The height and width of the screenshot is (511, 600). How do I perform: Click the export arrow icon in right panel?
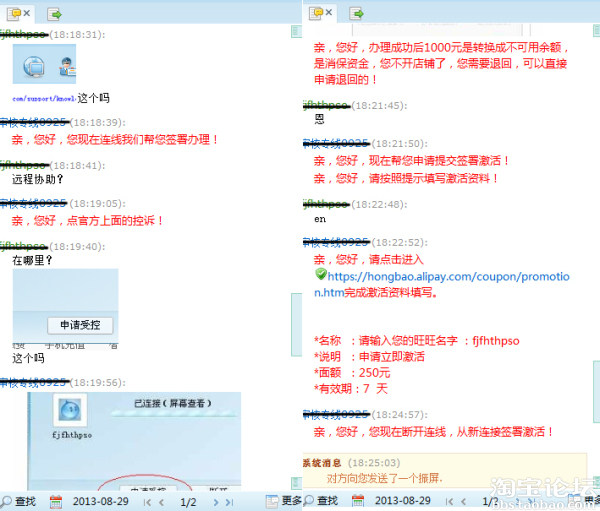click(356, 13)
